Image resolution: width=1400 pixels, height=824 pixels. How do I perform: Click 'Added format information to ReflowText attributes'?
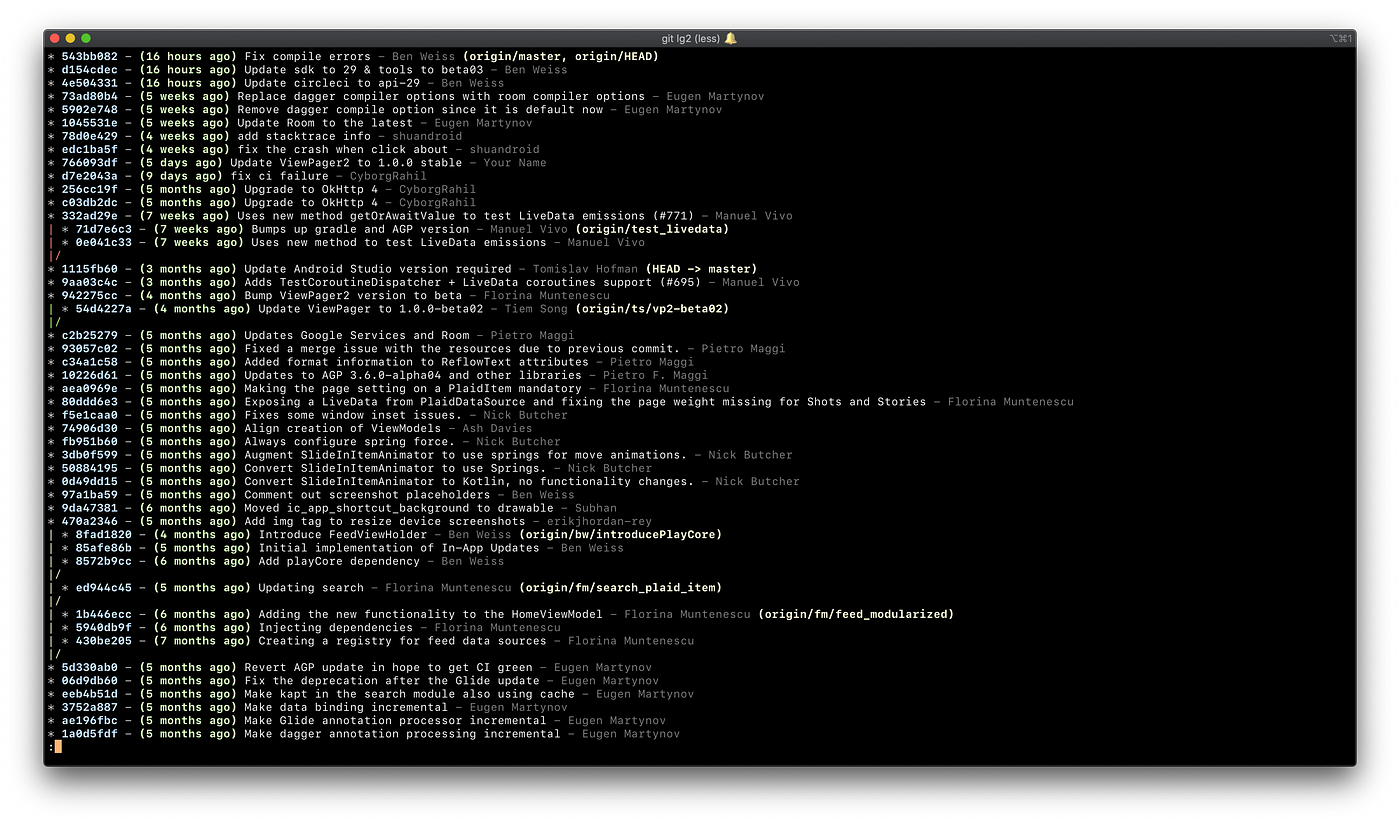coord(416,362)
